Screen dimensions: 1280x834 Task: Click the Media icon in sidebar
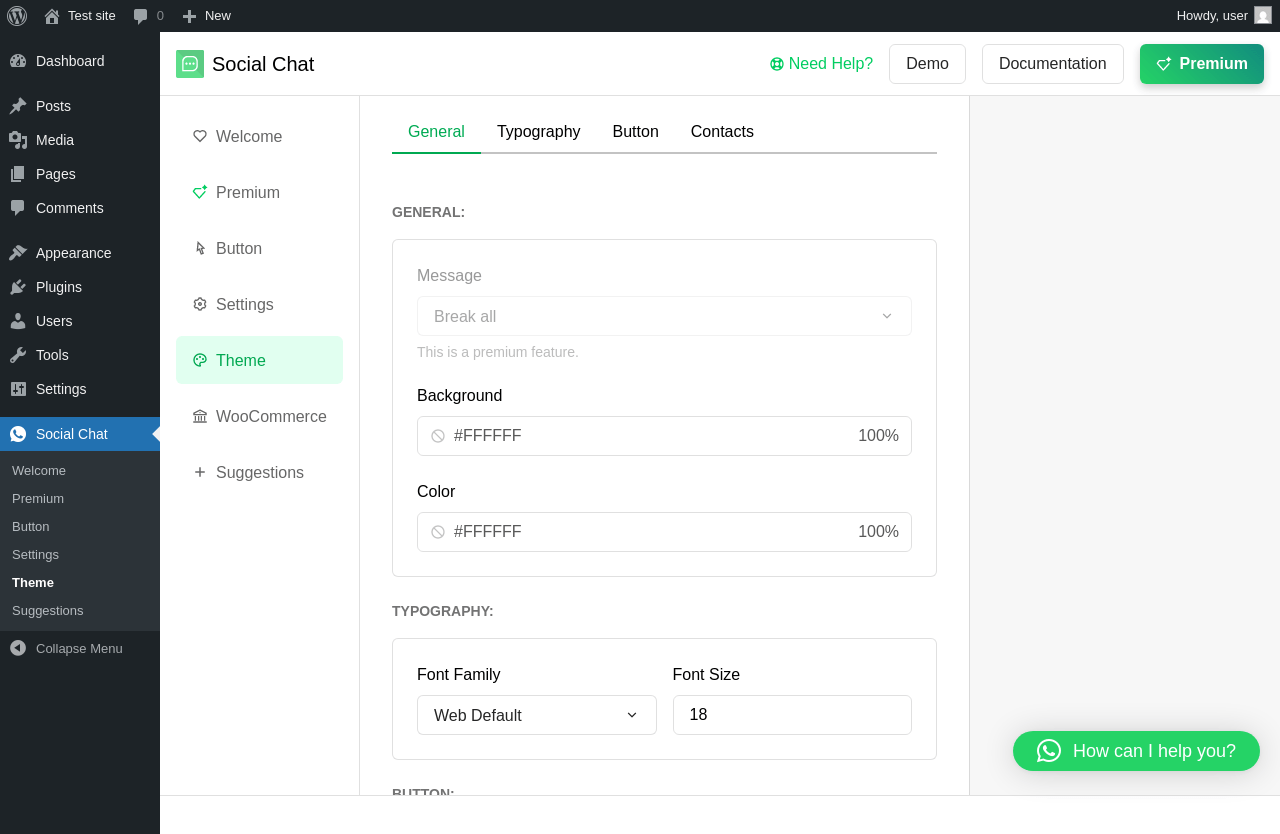(x=18, y=140)
